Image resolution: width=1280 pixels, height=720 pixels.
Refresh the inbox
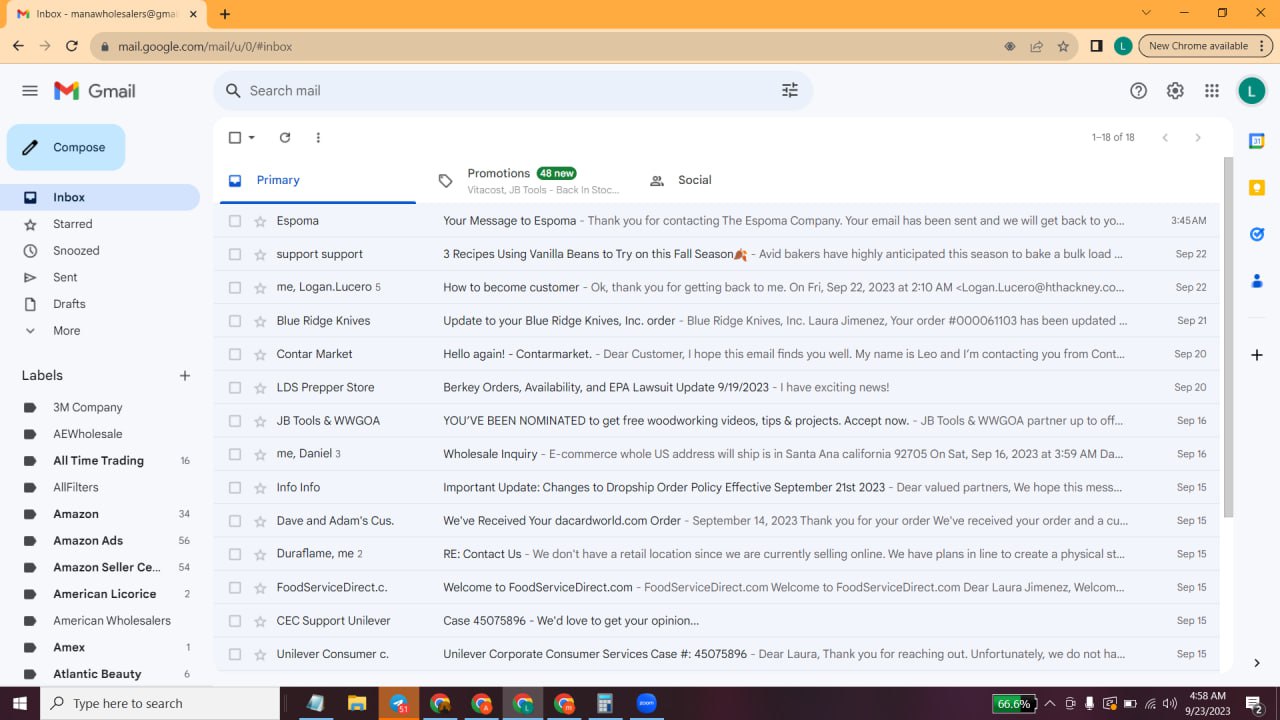pos(285,138)
